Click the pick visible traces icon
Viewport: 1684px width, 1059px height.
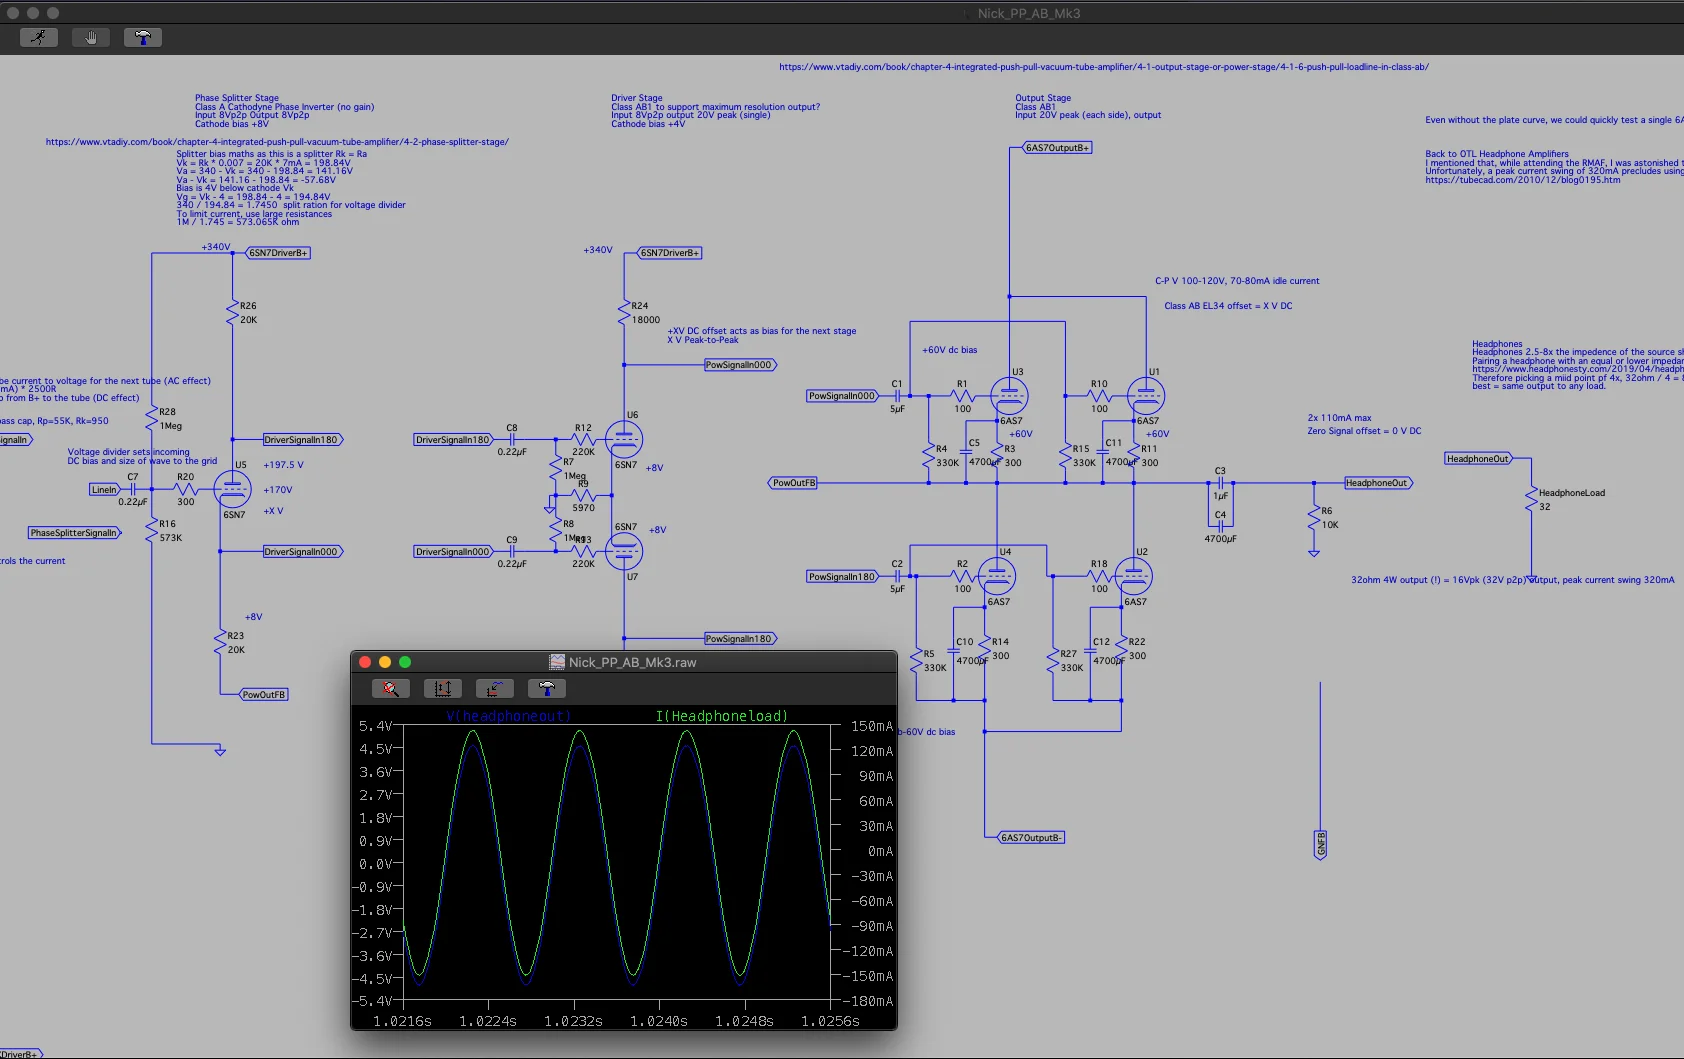[495, 688]
